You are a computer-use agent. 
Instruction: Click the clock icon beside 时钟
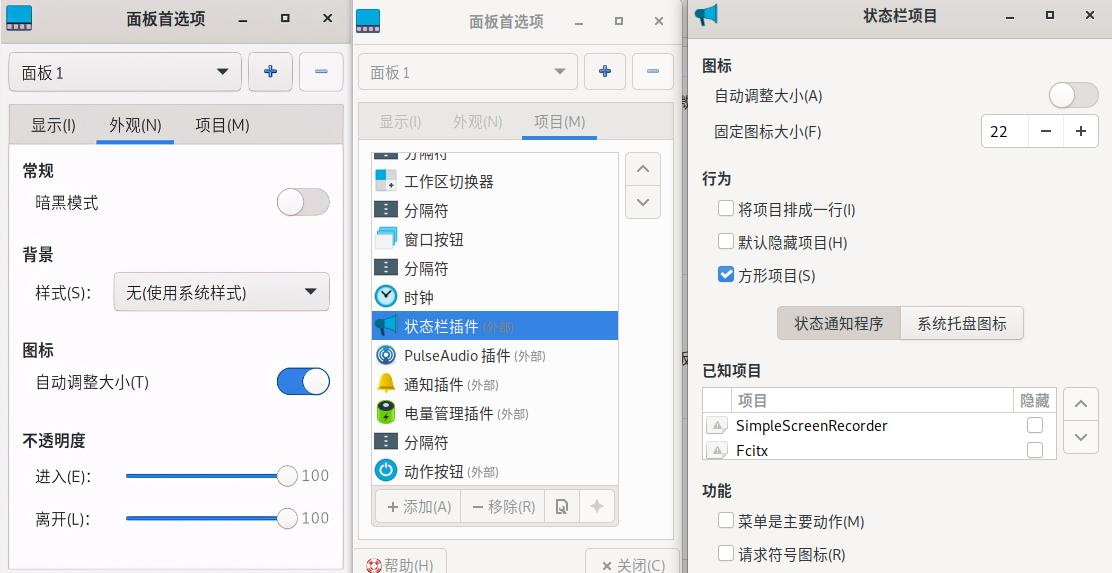pos(386,297)
